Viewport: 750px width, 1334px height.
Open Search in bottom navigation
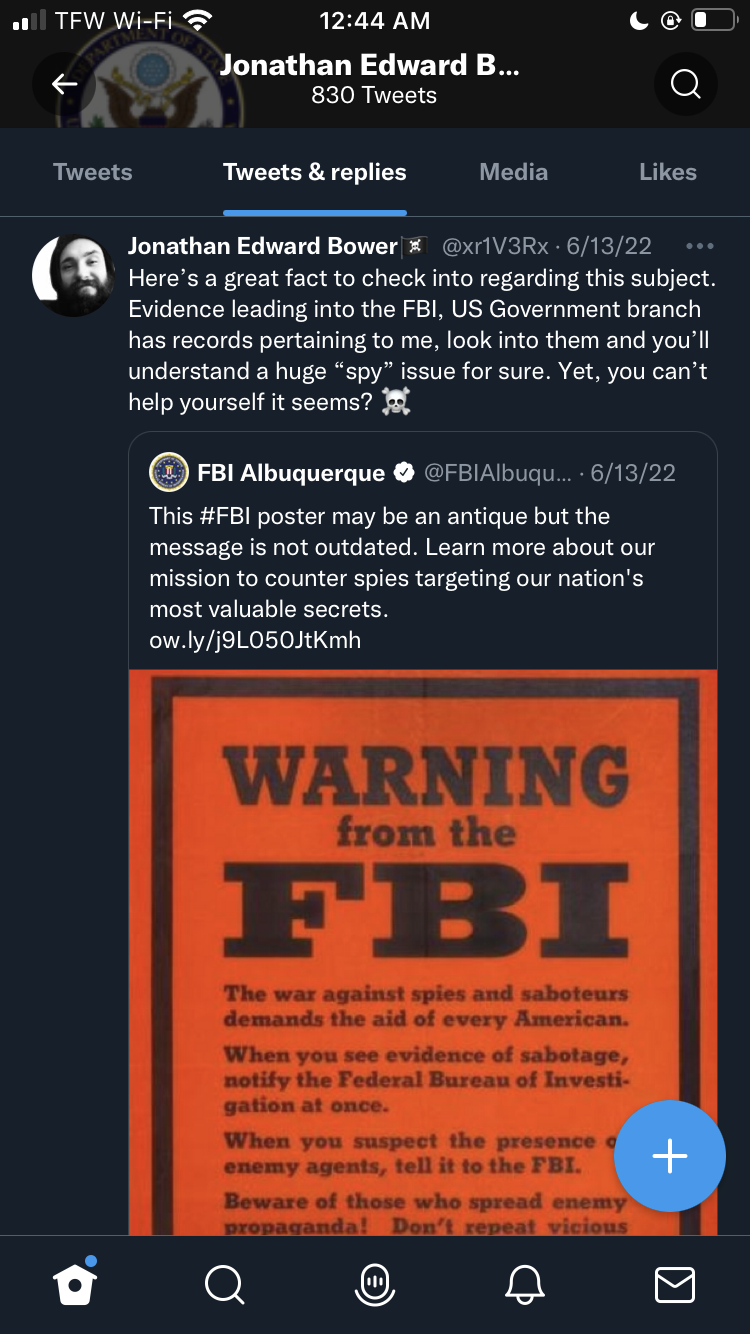(x=224, y=1284)
